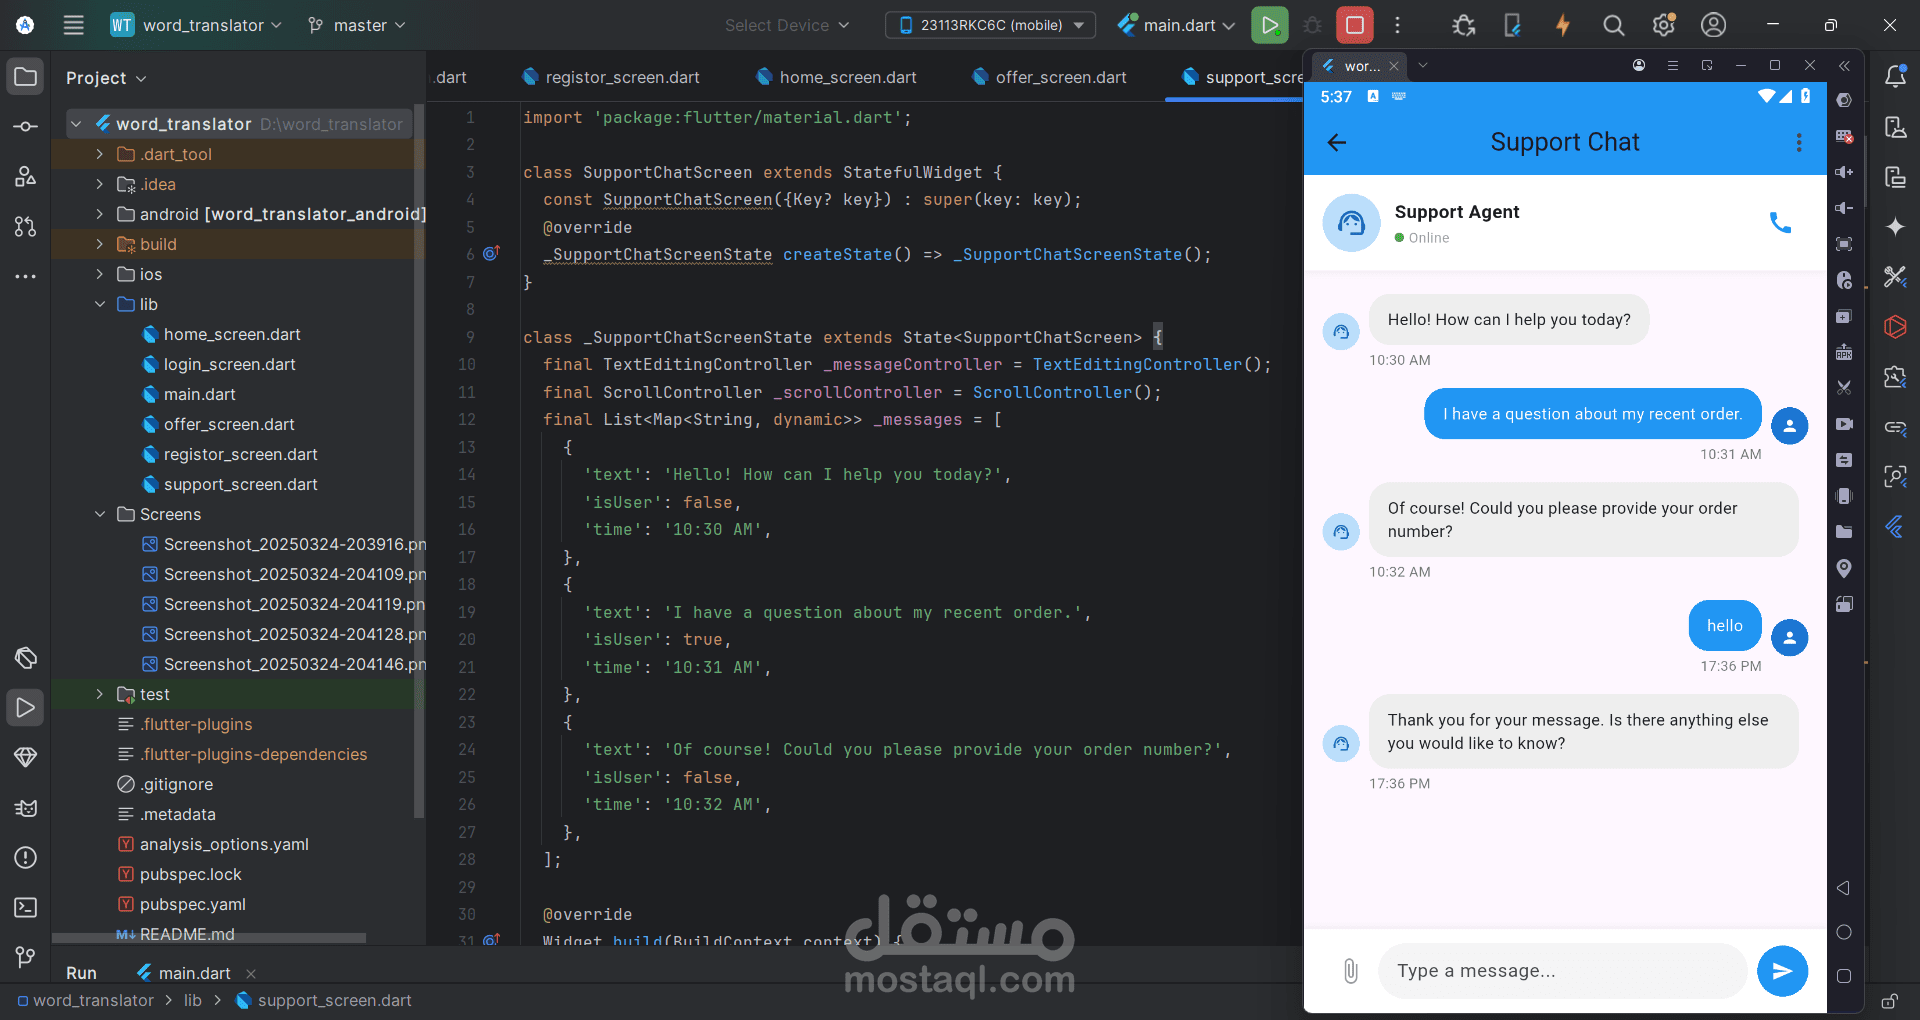
Task: Open the Gemini sparkle icon
Action: [1895, 227]
